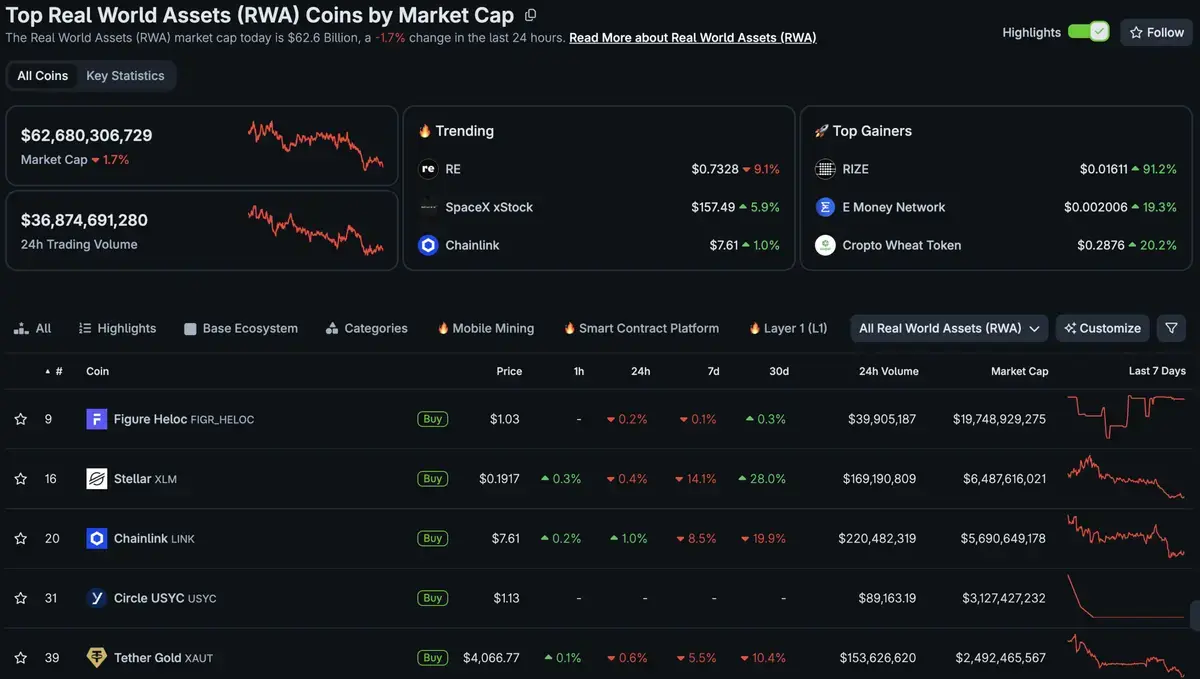Open the Market Cap sparkline chart
1200x679 pixels.
tap(316, 145)
